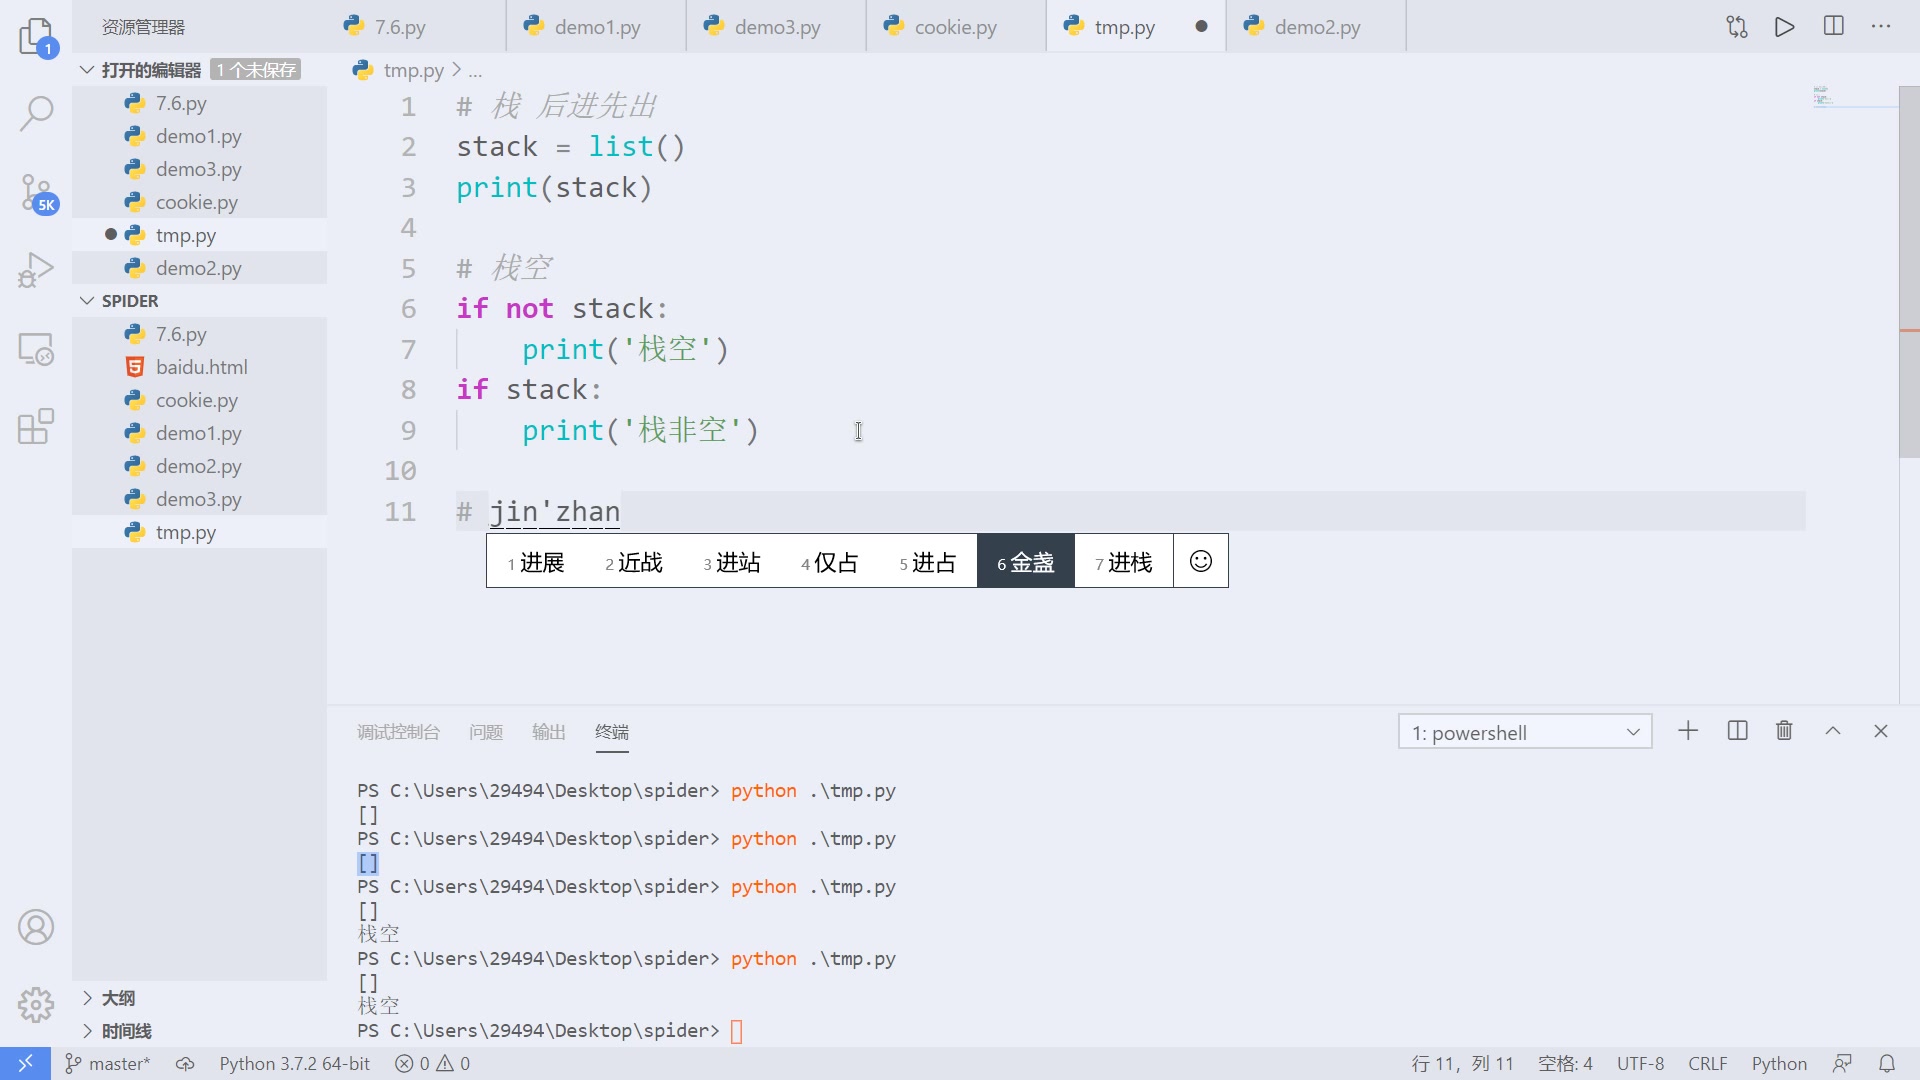Switch to the demo3.py editor tab
This screenshot has width=1920, height=1080.
(x=775, y=27)
